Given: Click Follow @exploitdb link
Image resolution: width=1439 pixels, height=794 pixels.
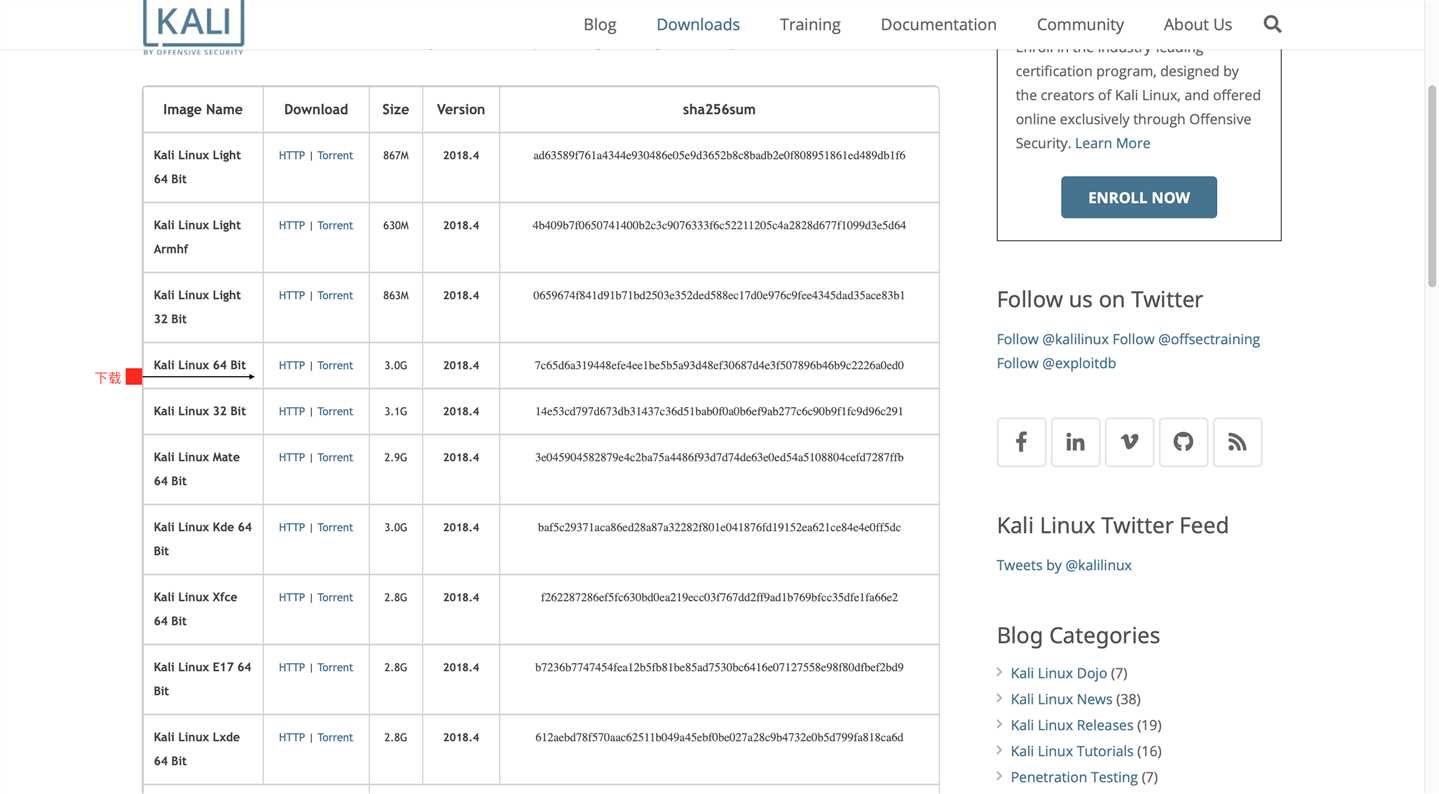Looking at the screenshot, I should pos(1056,363).
